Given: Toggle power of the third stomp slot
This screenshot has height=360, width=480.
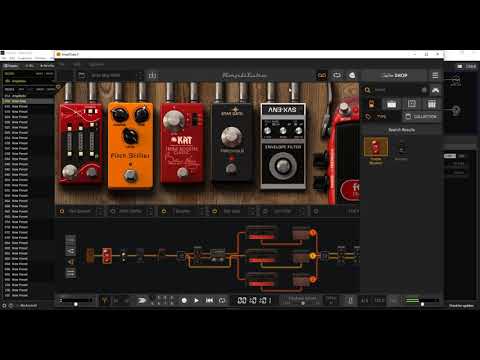Looking at the screenshot, I should coord(164,211).
